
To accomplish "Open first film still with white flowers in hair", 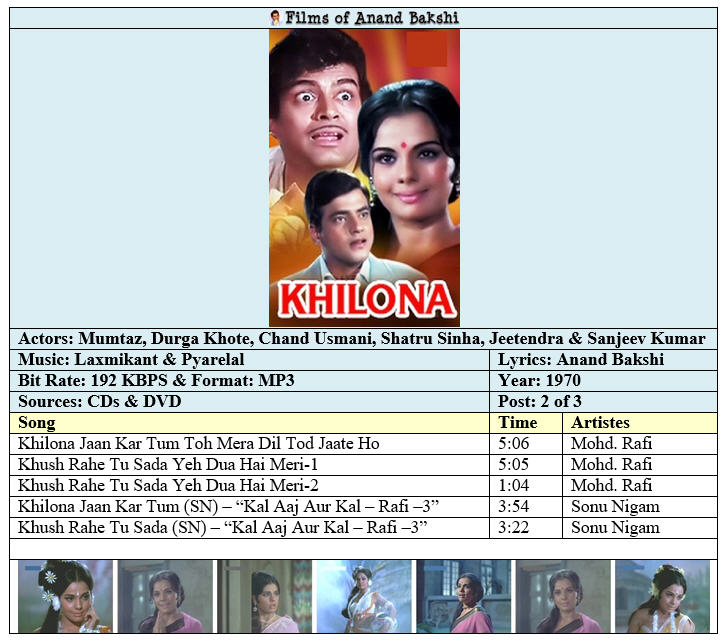I will (65, 597).
